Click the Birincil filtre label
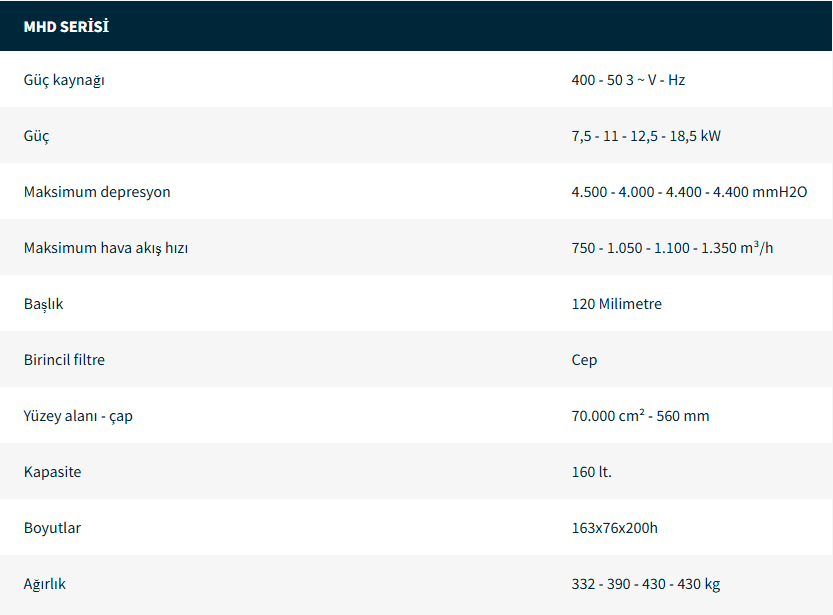 [x=64, y=360]
